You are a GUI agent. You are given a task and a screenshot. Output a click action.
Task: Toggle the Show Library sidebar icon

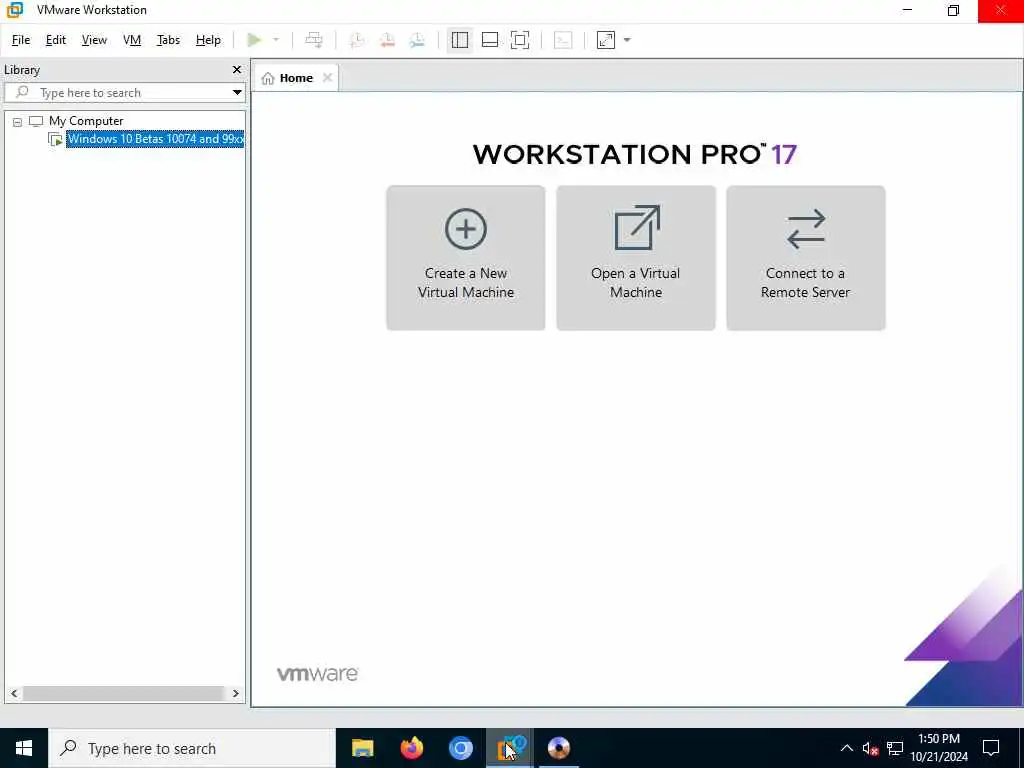[x=460, y=40]
